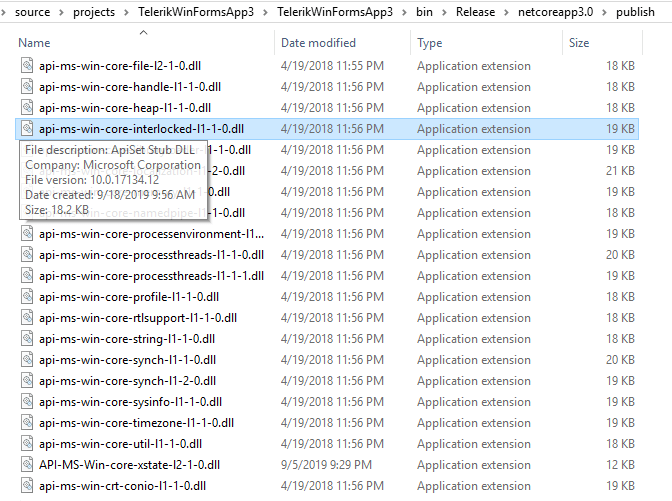Go to 'Release' folder in address bar
This screenshot has width=672, height=501.
click(x=475, y=12)
